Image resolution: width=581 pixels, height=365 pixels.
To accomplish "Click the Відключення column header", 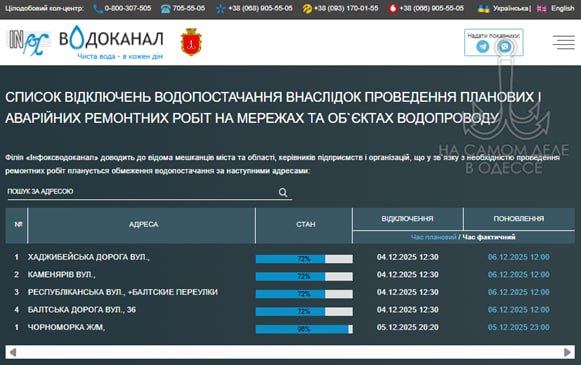I will [407, 219].
